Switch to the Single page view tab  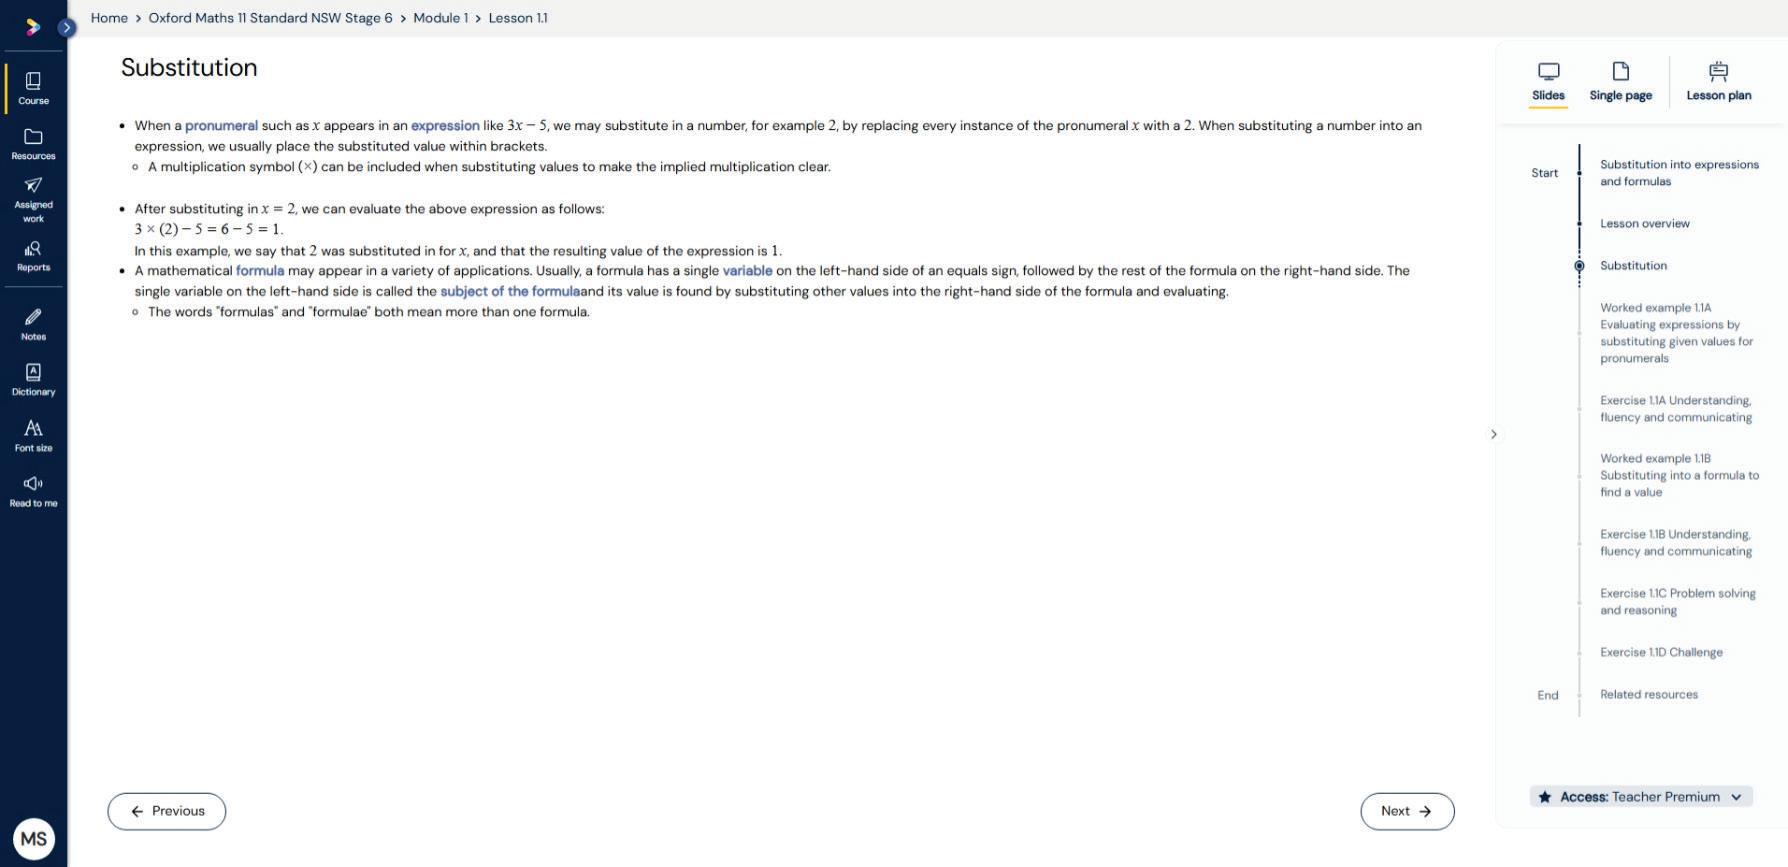click(1621, 82)
